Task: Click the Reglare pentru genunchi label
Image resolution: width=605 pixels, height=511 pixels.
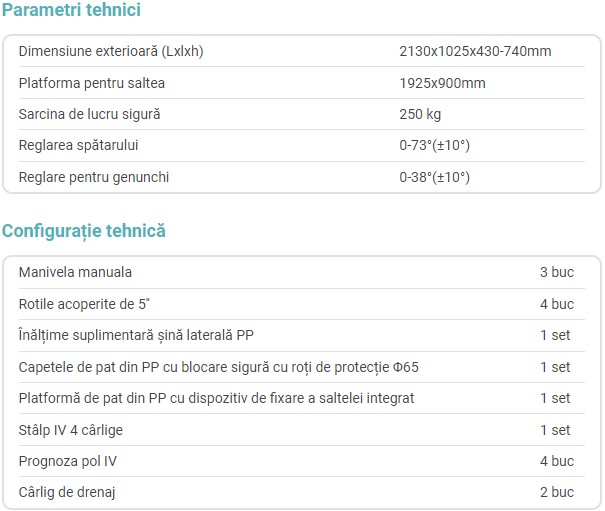Action: 94,177
